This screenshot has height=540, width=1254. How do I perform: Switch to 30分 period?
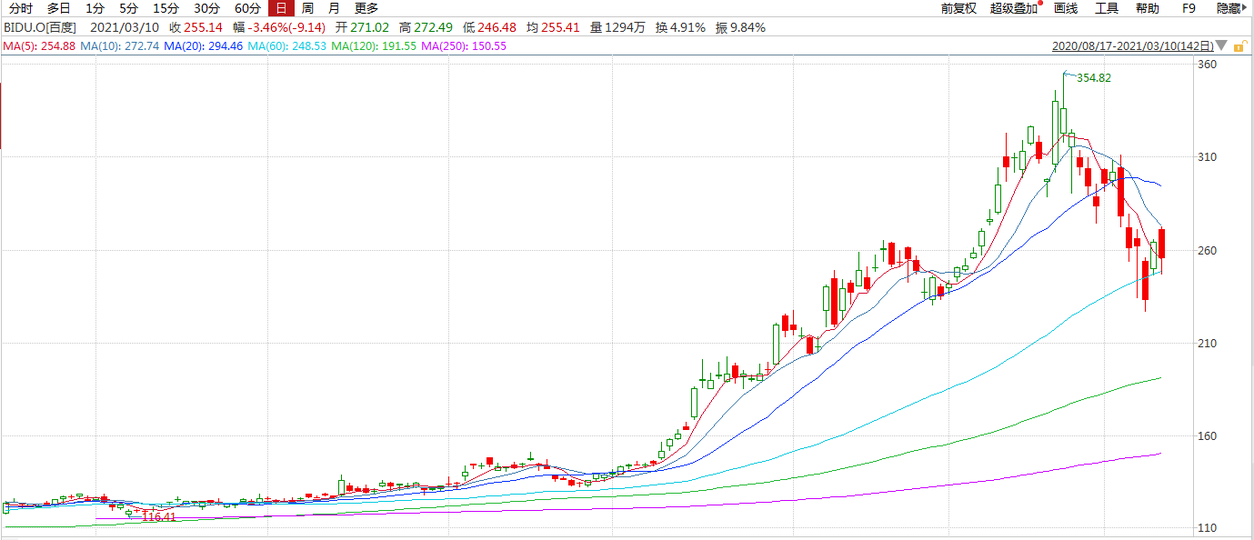point(206,8)
